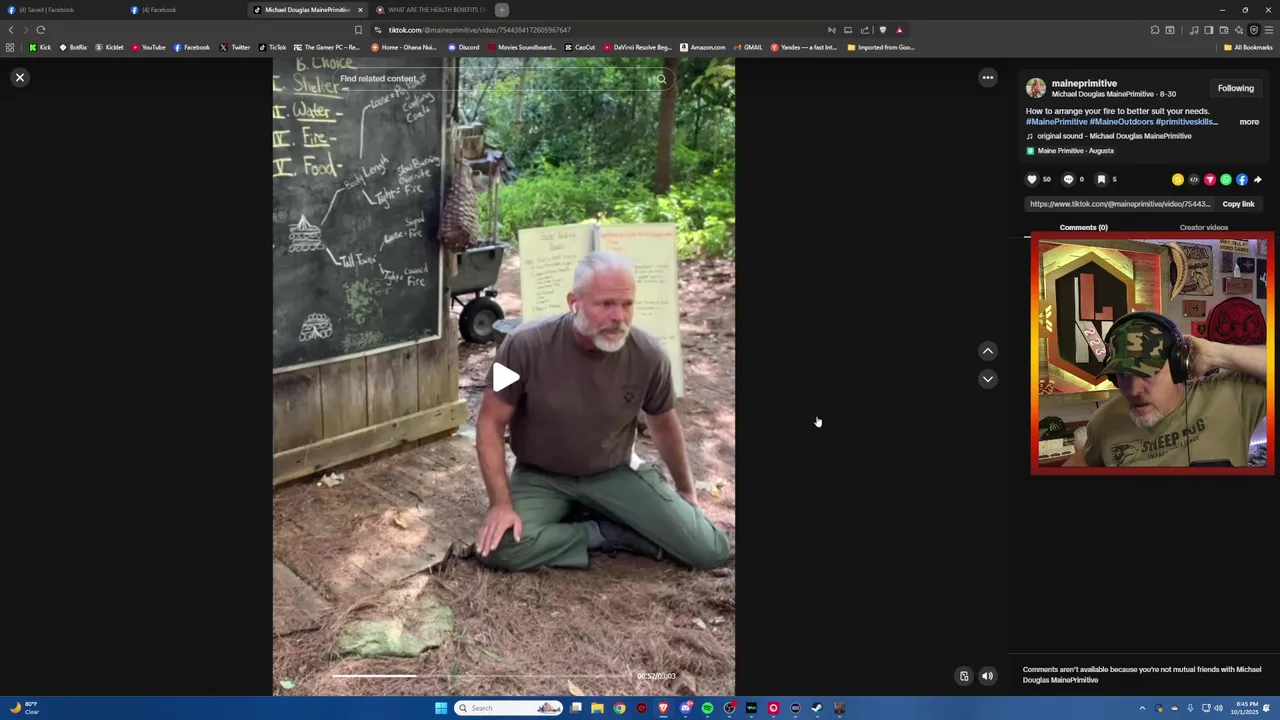Open File Explorer from the taskbar
1280x720 pixels.
point(597,708)
